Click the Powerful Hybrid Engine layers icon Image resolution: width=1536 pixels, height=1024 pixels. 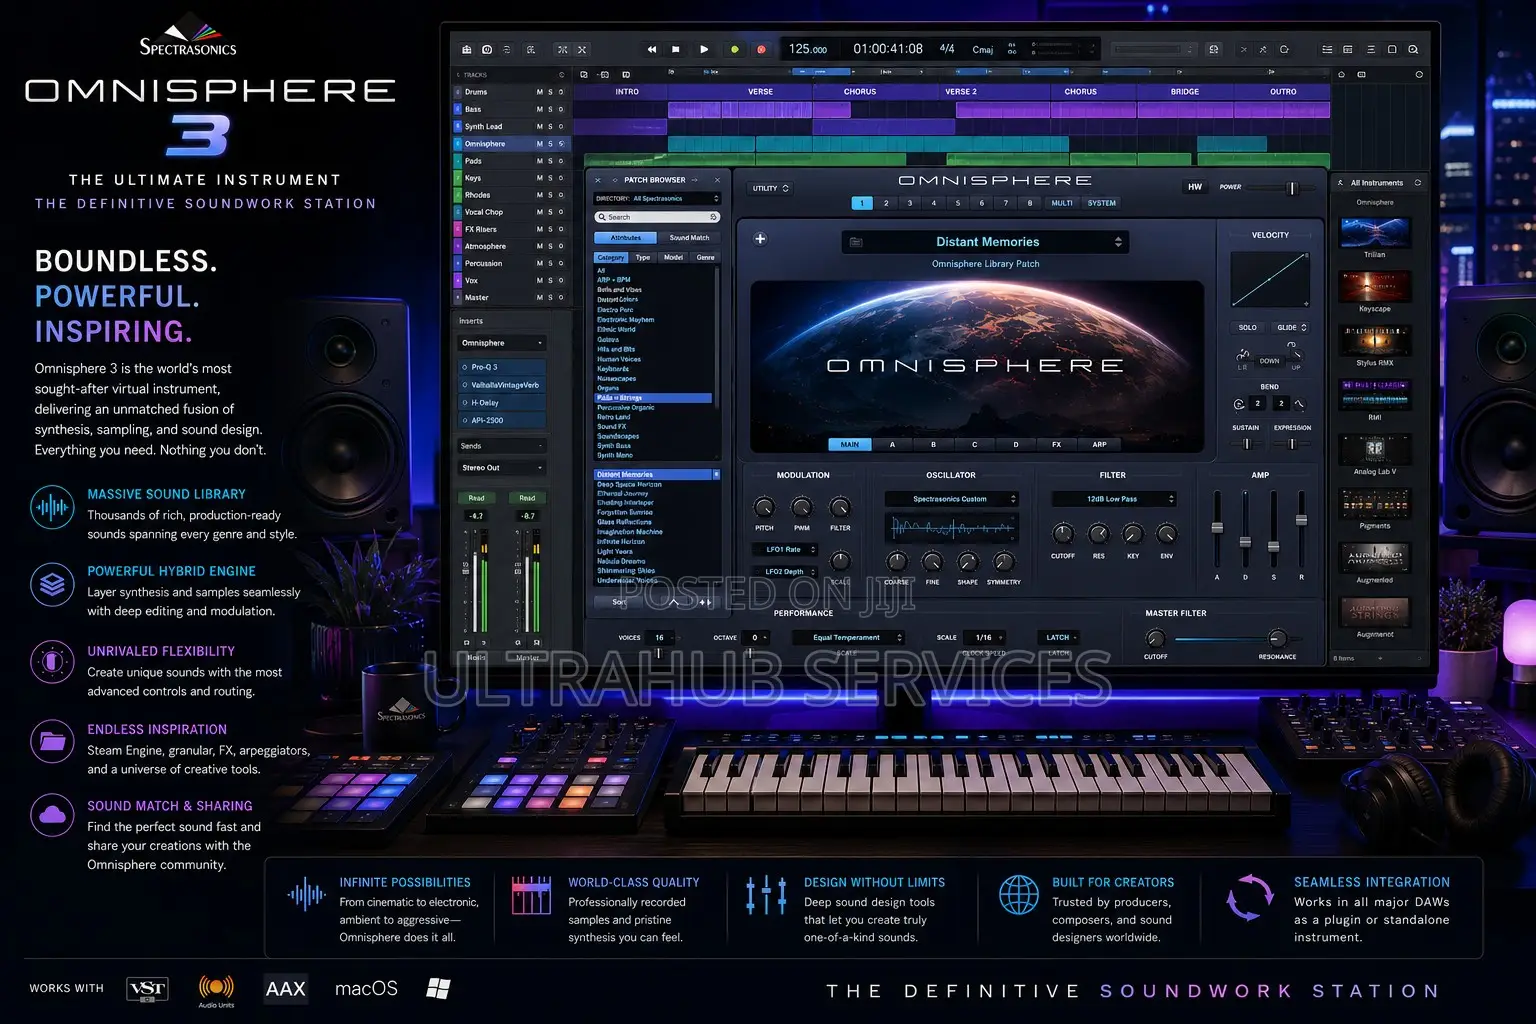click(x=52, y=584)
